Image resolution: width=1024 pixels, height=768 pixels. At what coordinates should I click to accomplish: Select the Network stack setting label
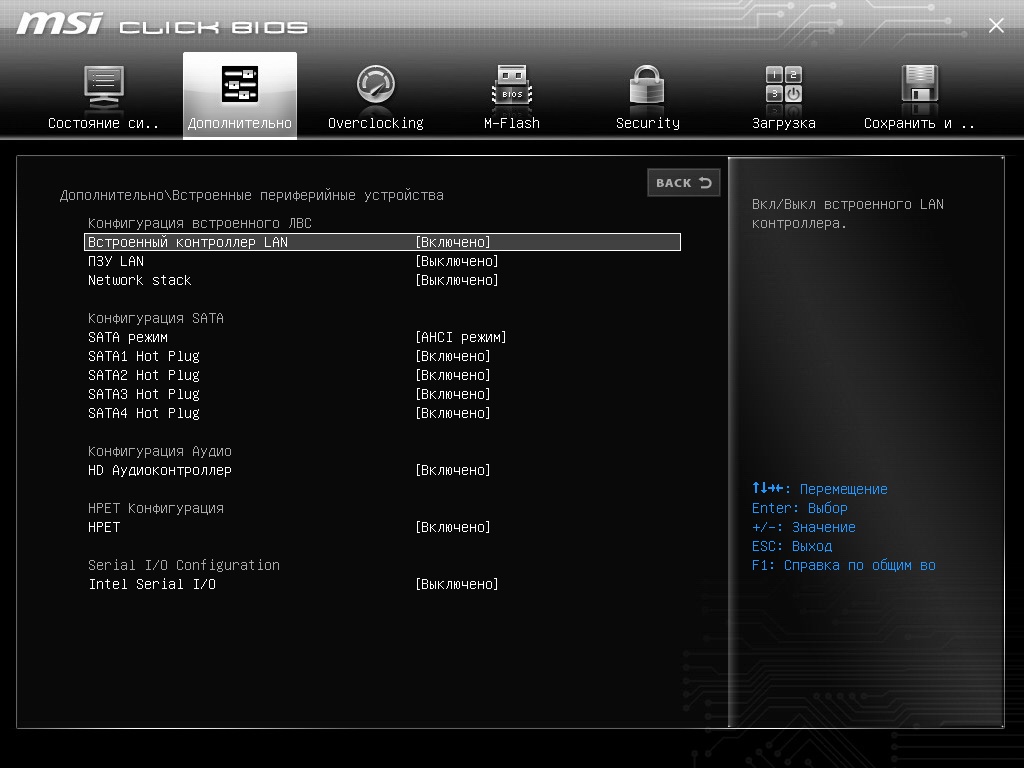coord(140,280)
